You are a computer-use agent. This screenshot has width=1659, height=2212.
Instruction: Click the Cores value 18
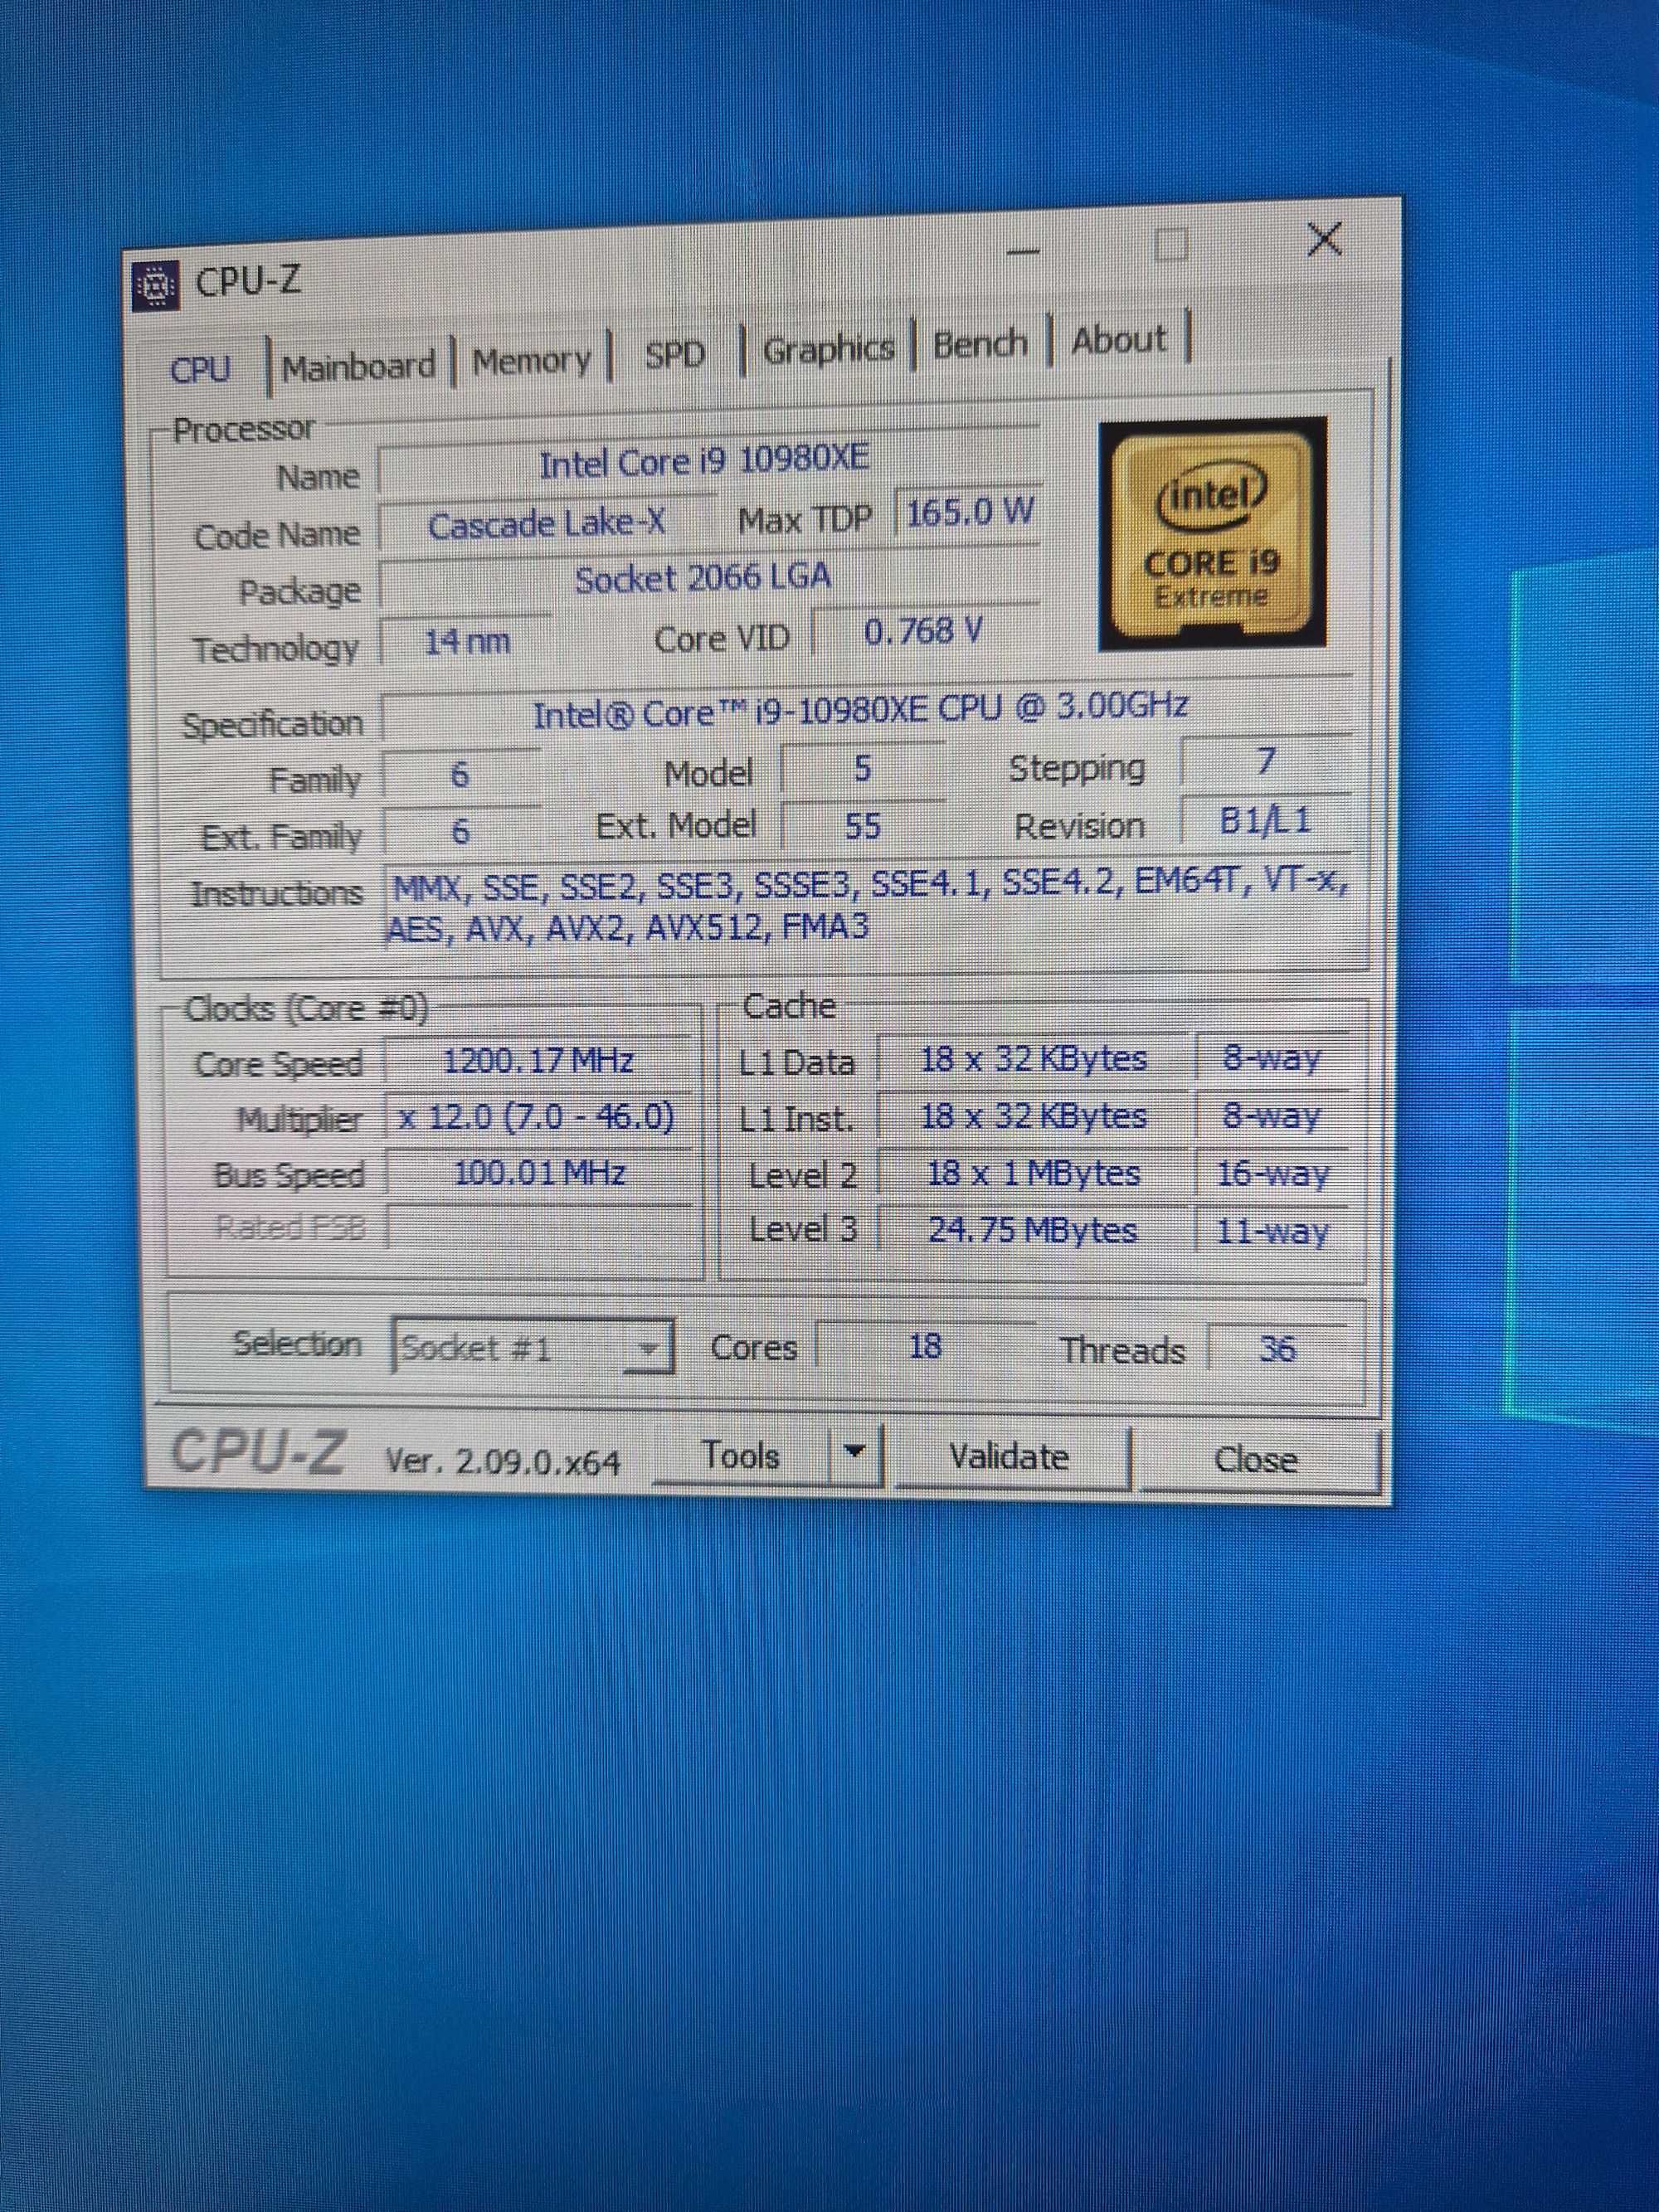925,1346
